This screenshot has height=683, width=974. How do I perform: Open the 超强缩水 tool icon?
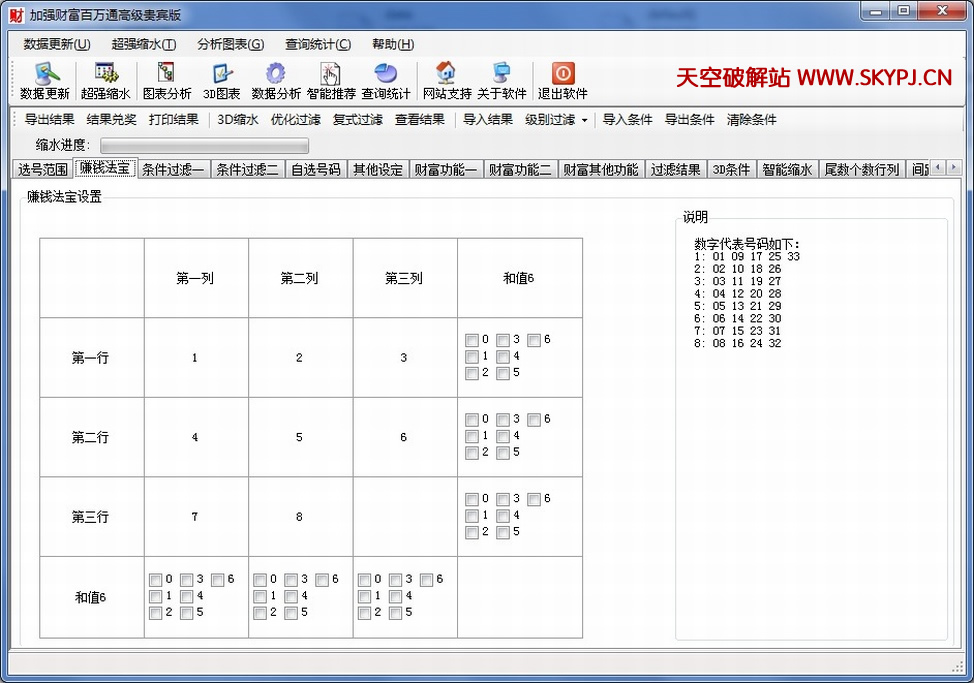click(x=105, y=74)
